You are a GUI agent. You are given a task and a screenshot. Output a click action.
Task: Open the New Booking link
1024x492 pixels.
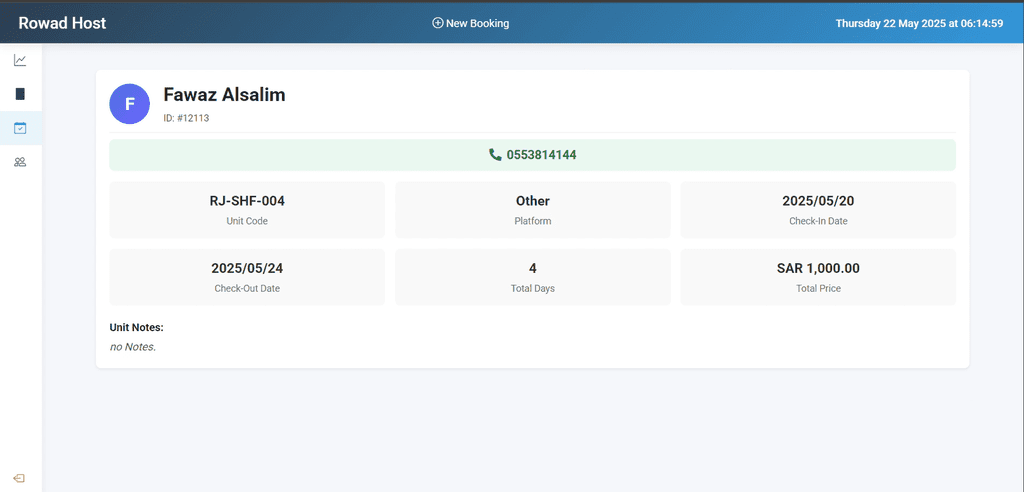click(471, 23)
